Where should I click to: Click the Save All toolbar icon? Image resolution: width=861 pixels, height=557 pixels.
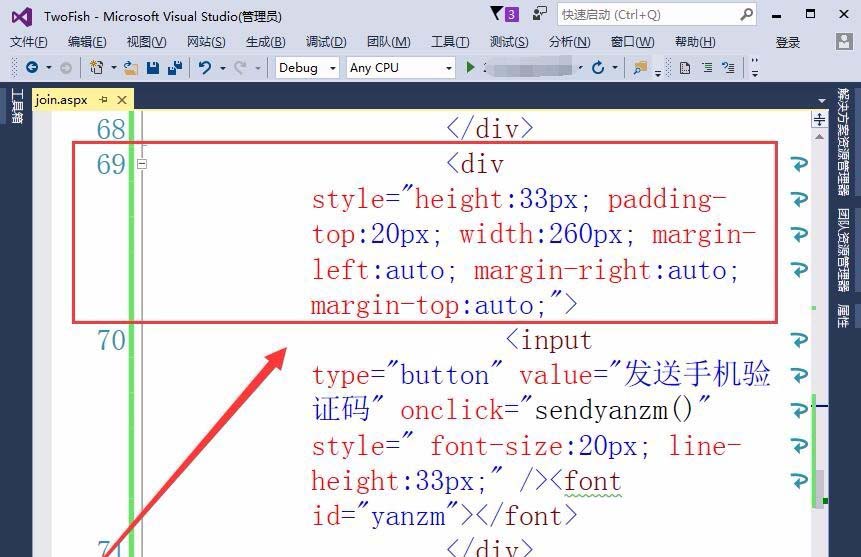[175, 68]
